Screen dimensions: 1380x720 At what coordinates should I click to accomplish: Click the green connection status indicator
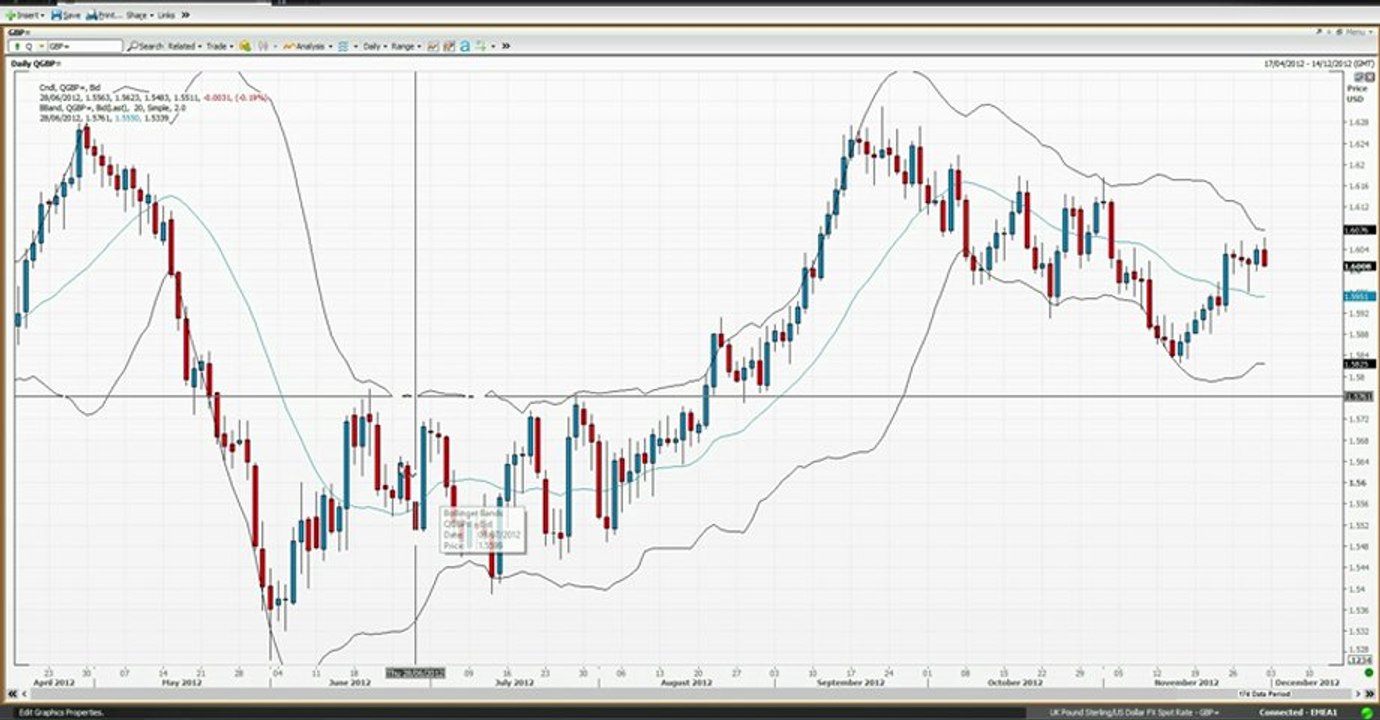(x=1367, y=712)
